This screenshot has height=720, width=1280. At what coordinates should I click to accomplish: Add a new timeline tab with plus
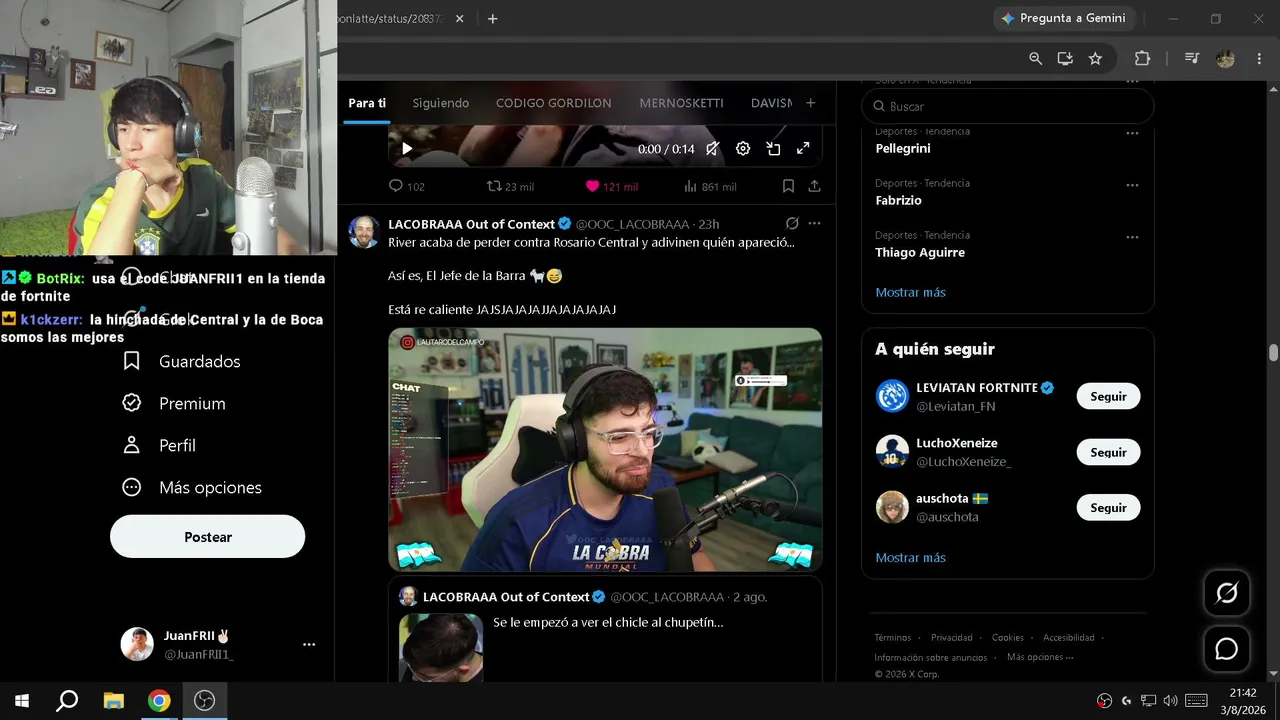810,103
